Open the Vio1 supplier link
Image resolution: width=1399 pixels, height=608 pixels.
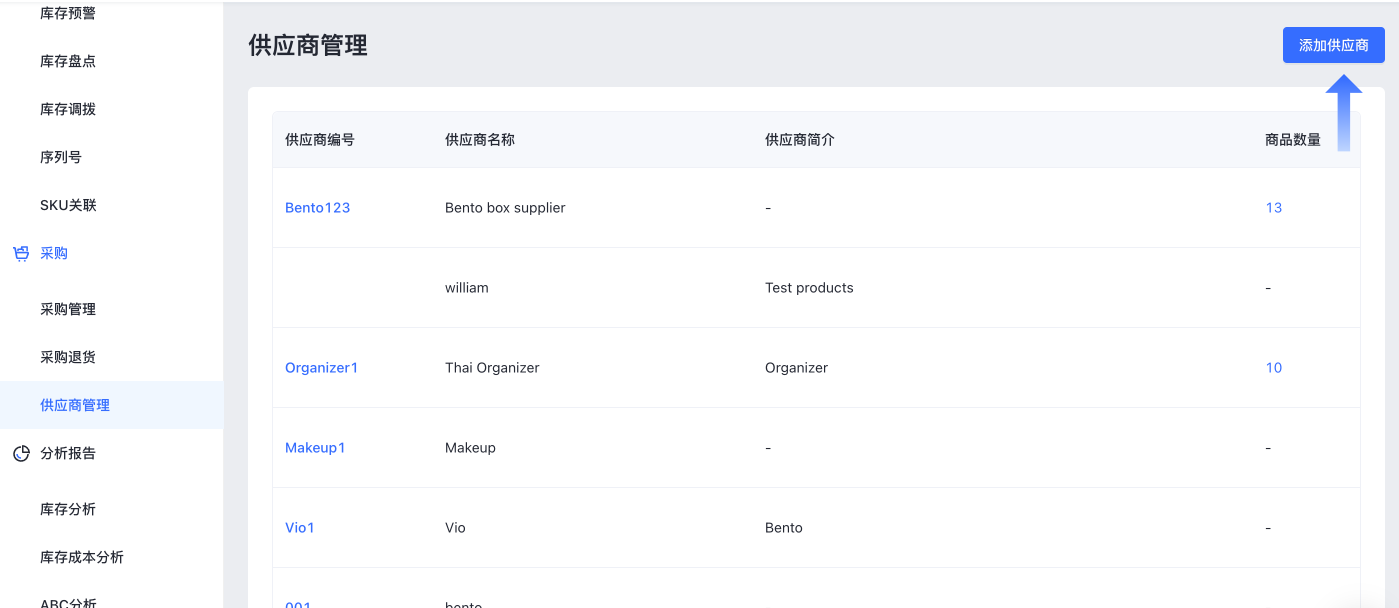click(x=299, y=528)
